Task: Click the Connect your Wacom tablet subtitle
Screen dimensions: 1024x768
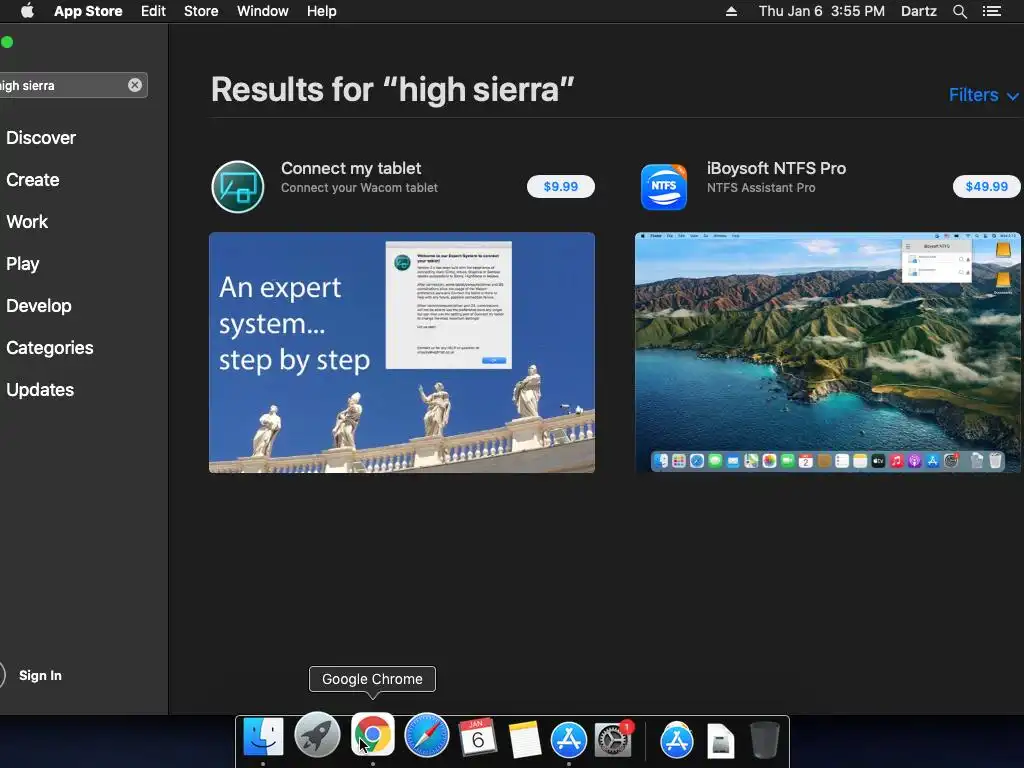Action: [x=359, y=188]
